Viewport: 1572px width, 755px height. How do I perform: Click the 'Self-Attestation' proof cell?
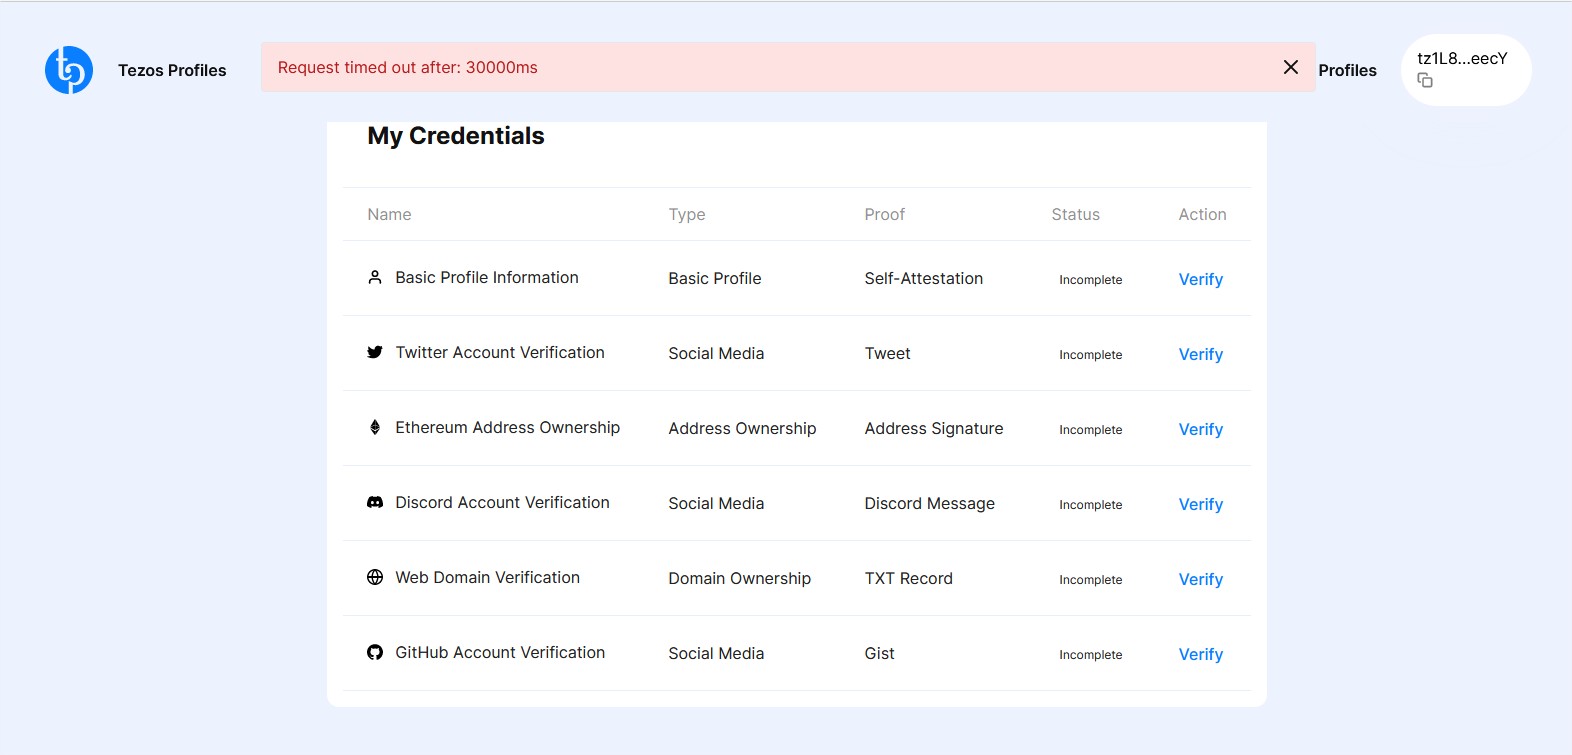(x=924, y=278)
